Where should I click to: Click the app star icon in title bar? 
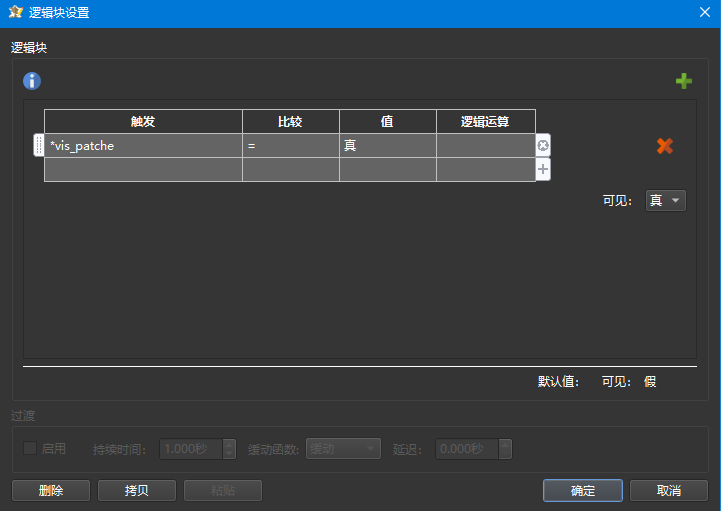[x=16, y=12]
